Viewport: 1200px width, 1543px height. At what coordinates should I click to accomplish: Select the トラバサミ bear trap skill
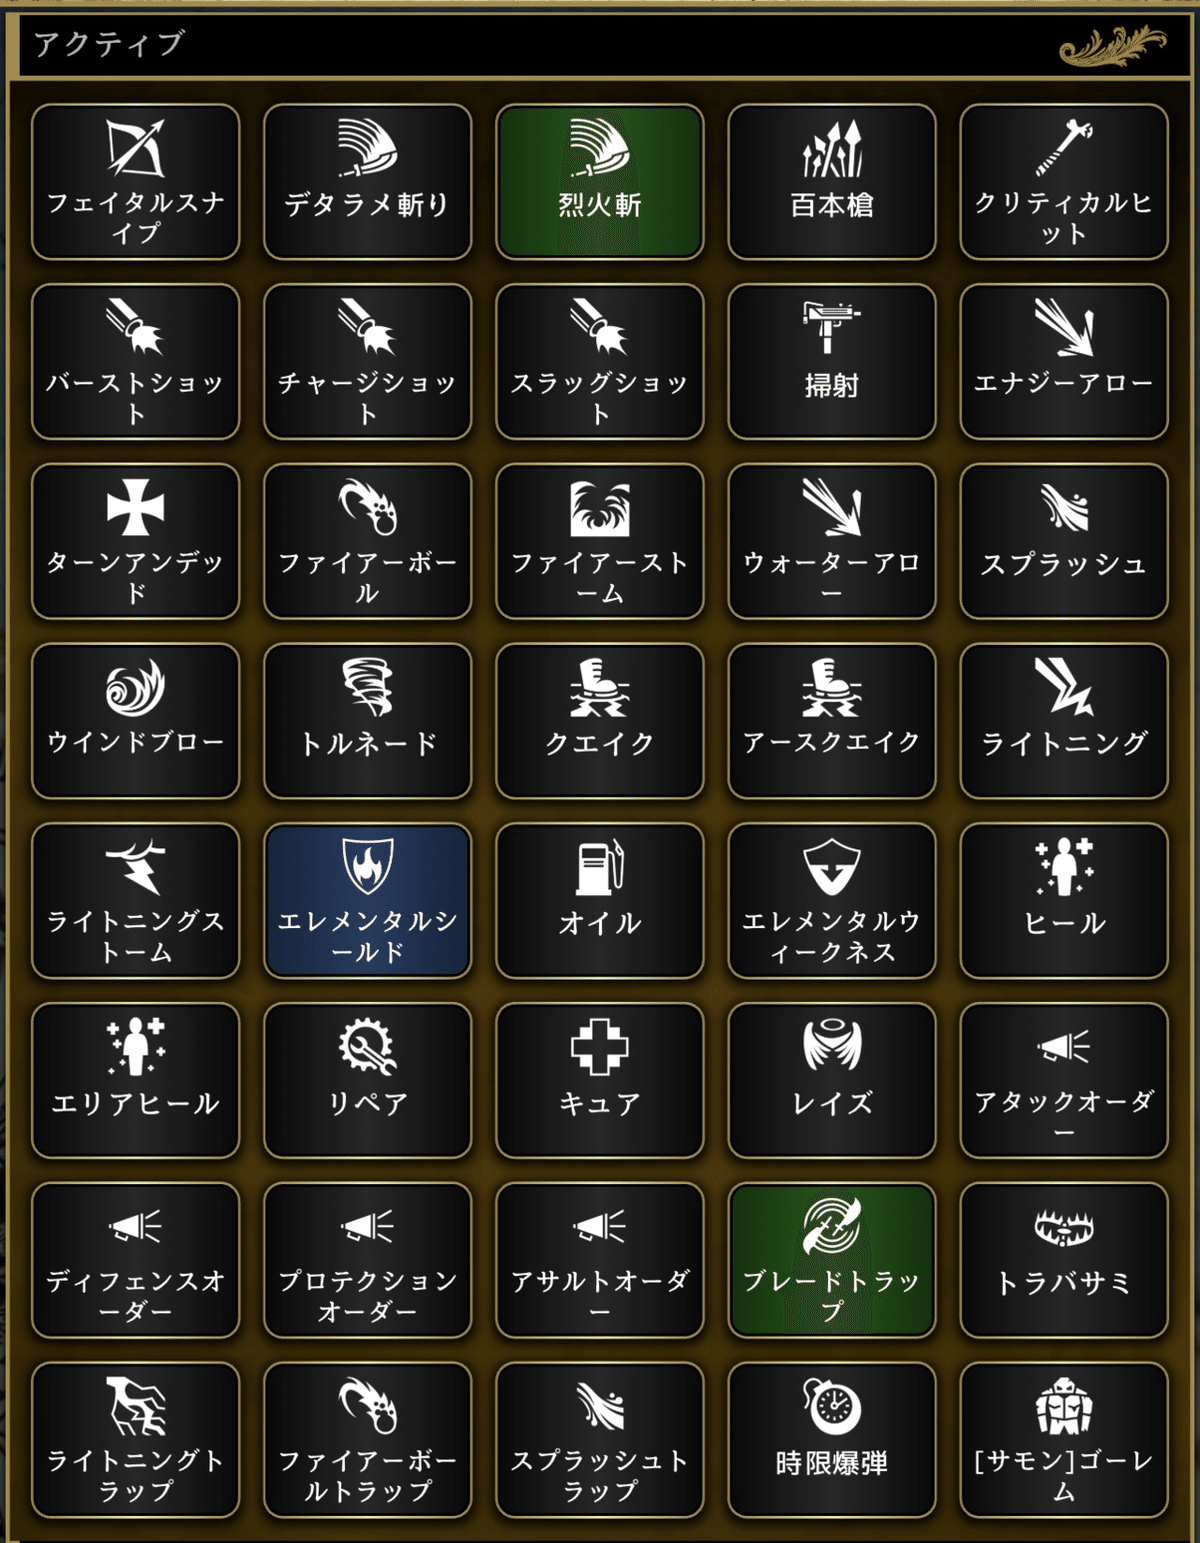[1064, 1260]
